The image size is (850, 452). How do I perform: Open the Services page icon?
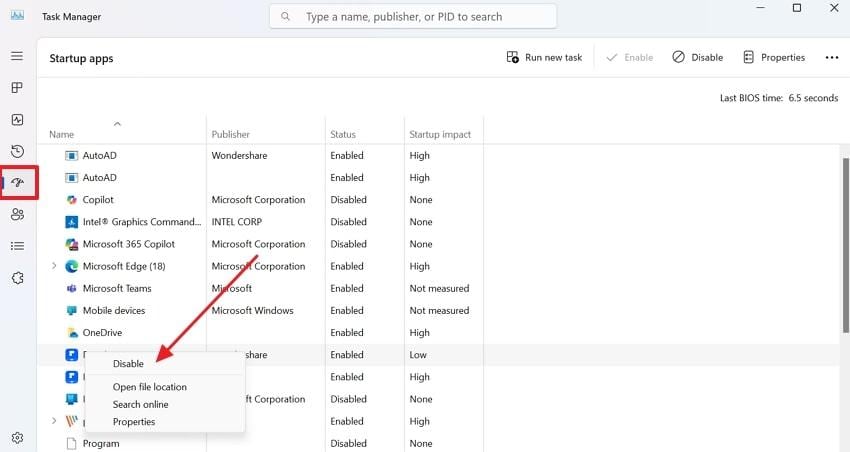point(17,278)
